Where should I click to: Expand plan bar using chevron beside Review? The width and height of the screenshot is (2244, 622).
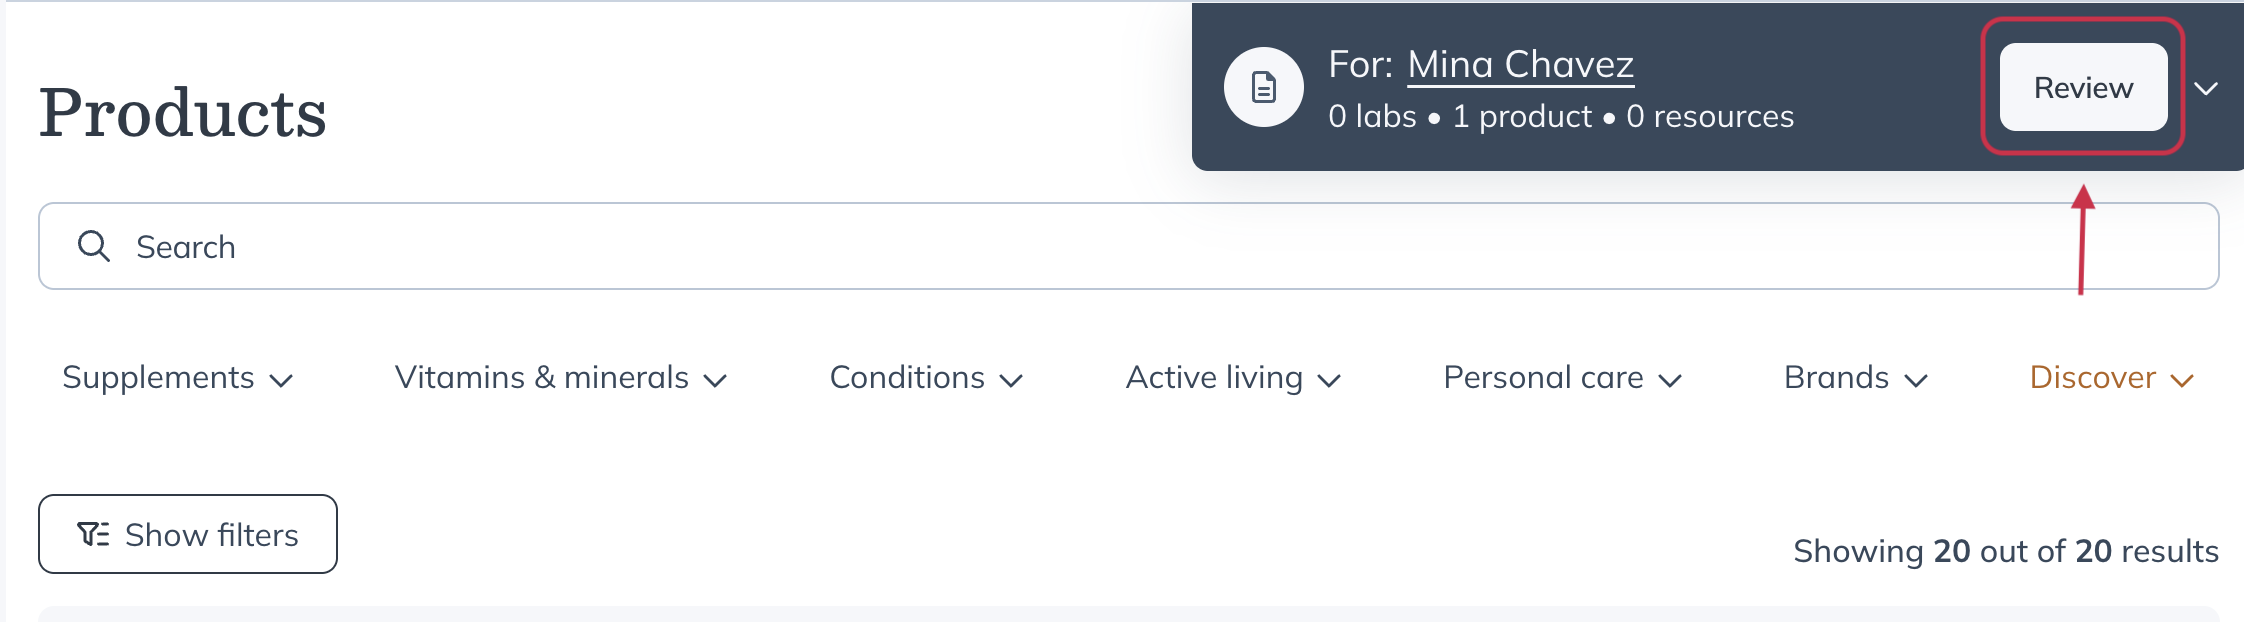point(2206,88)
